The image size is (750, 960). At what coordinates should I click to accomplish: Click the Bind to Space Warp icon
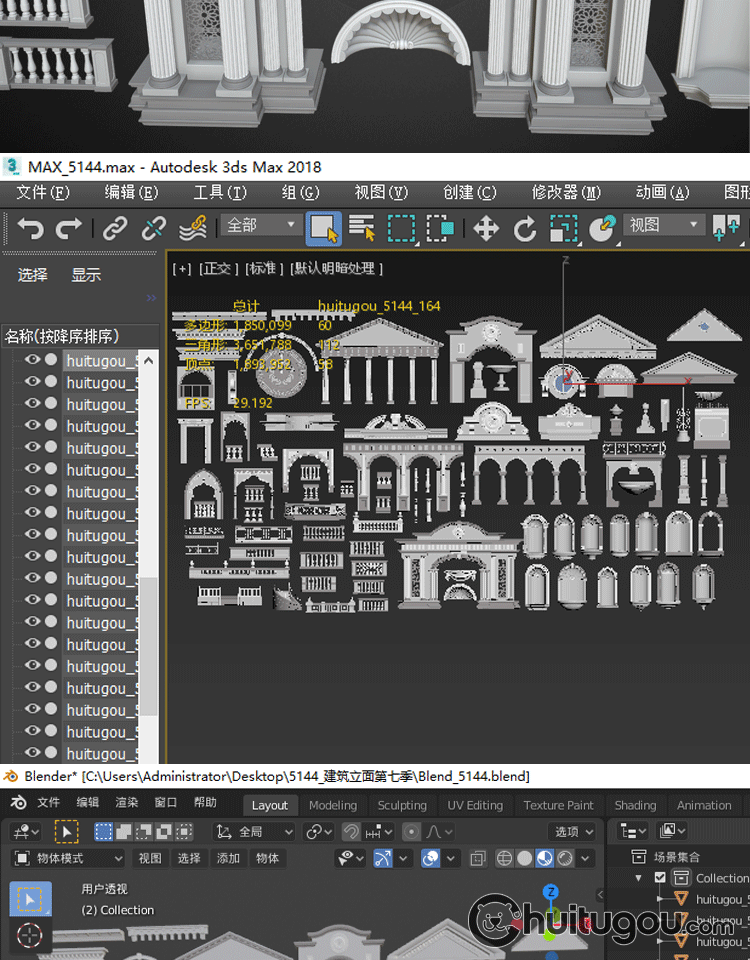(192, 228)
